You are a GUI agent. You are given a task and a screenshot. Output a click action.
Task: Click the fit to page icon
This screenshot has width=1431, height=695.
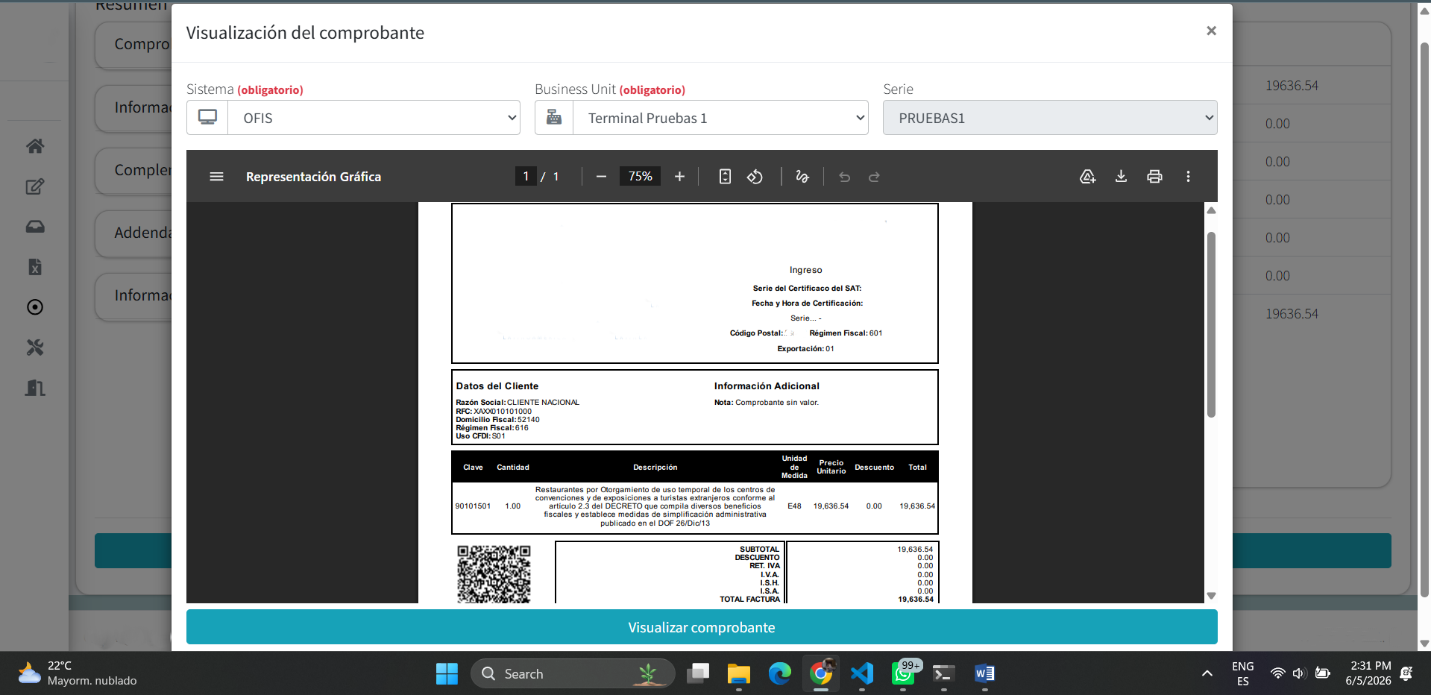click(x=725, y=177)
